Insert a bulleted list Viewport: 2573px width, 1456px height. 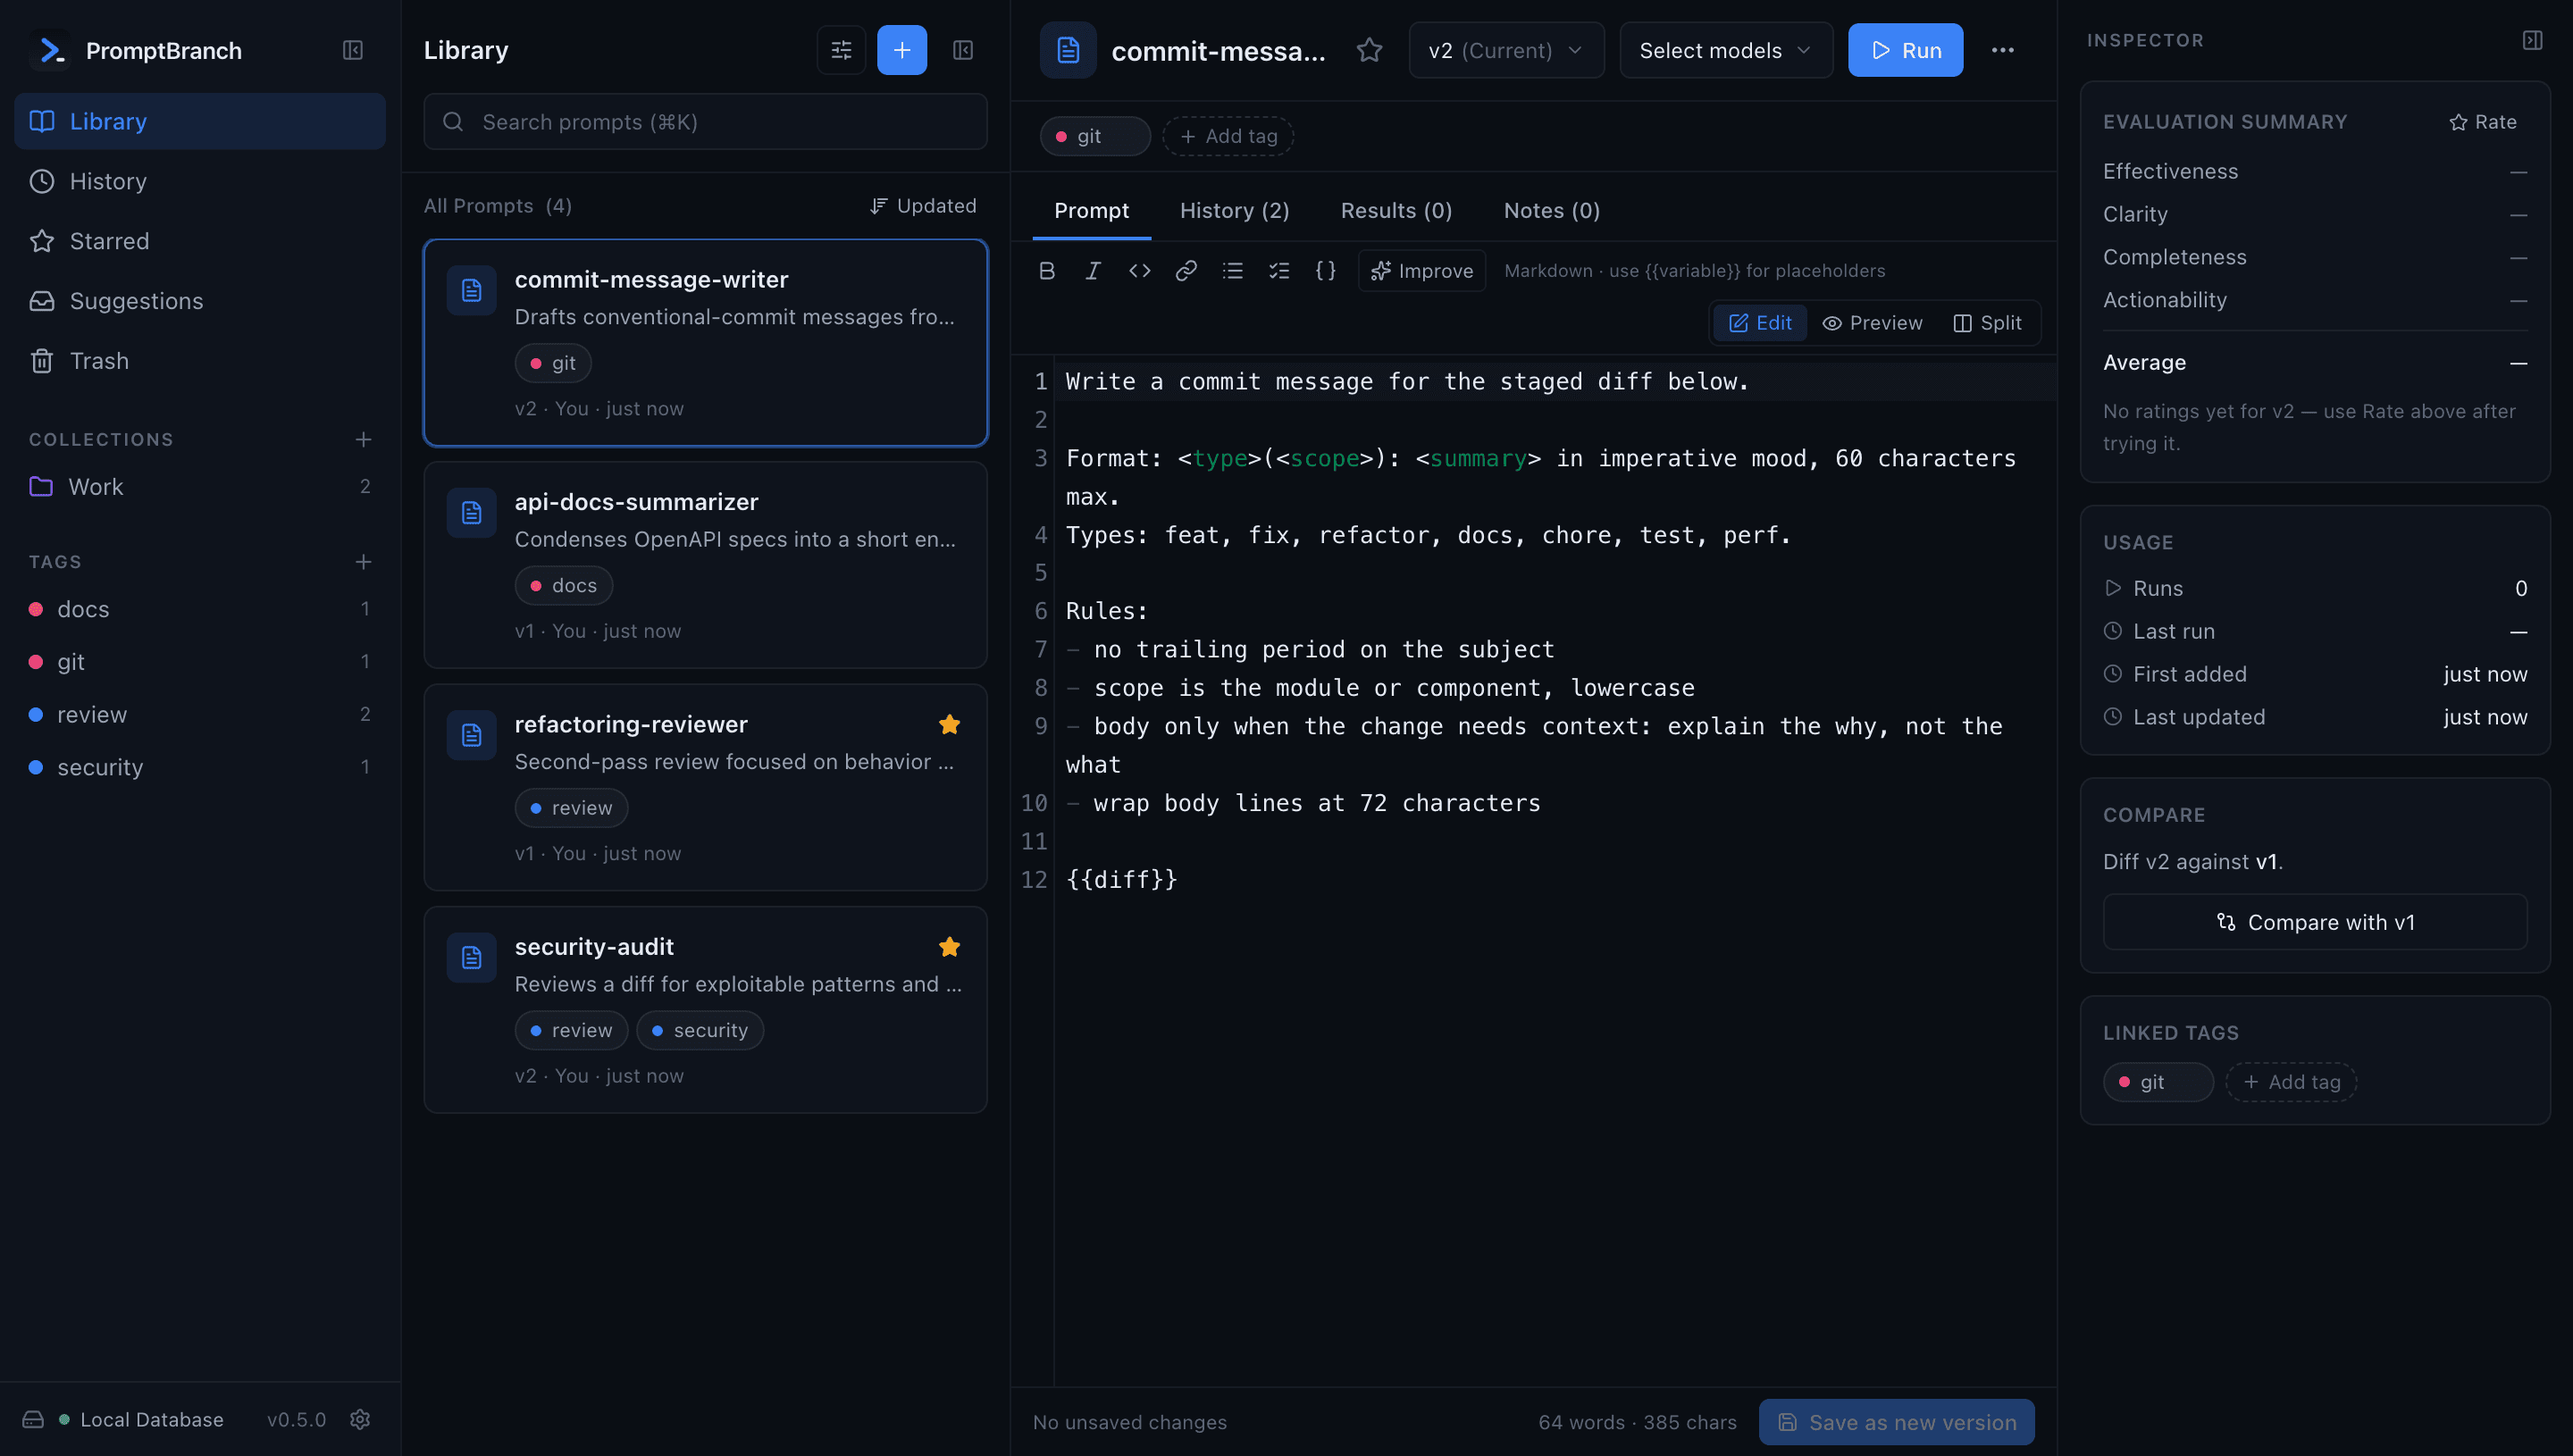click(1232, 270)
